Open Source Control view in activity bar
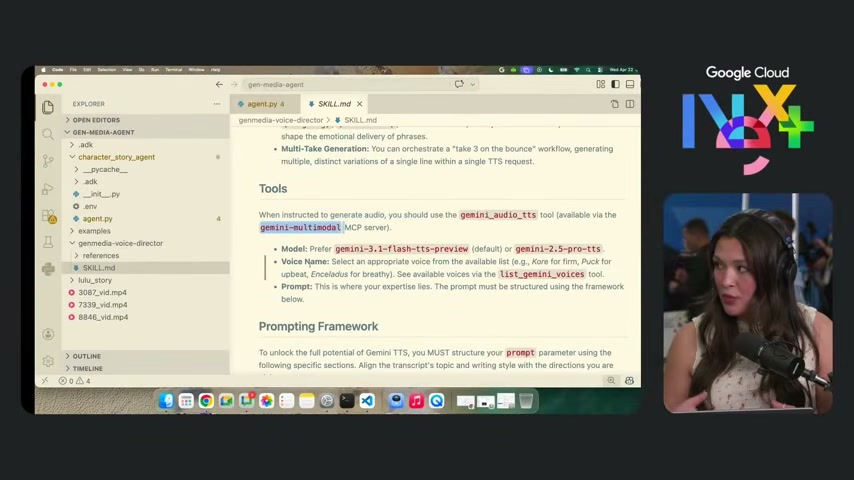854x480 pixels. 48,161
